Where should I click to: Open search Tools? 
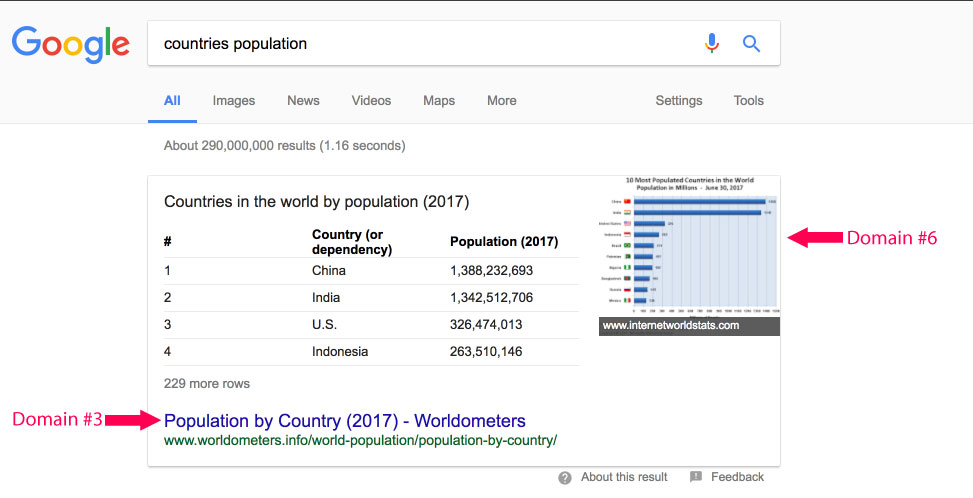[x=748, y=100]
